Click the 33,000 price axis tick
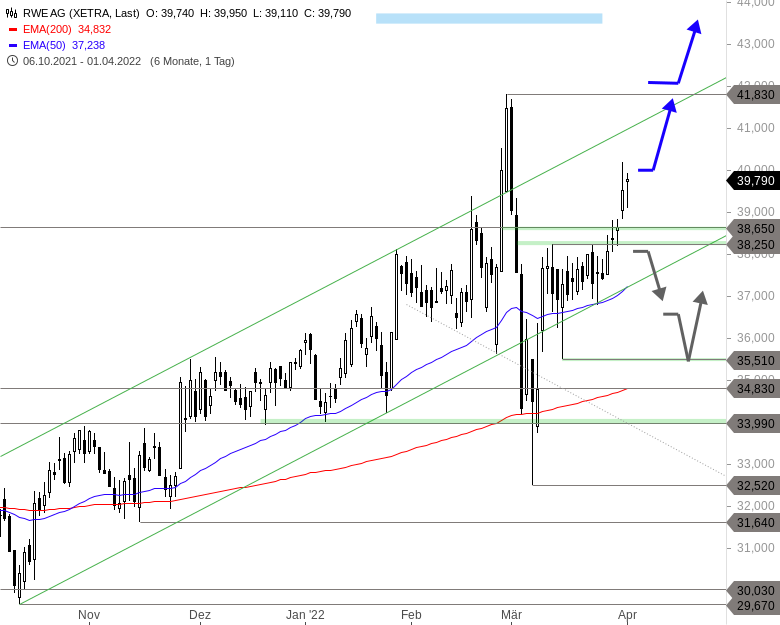The image size is (780, 625). 756,464
